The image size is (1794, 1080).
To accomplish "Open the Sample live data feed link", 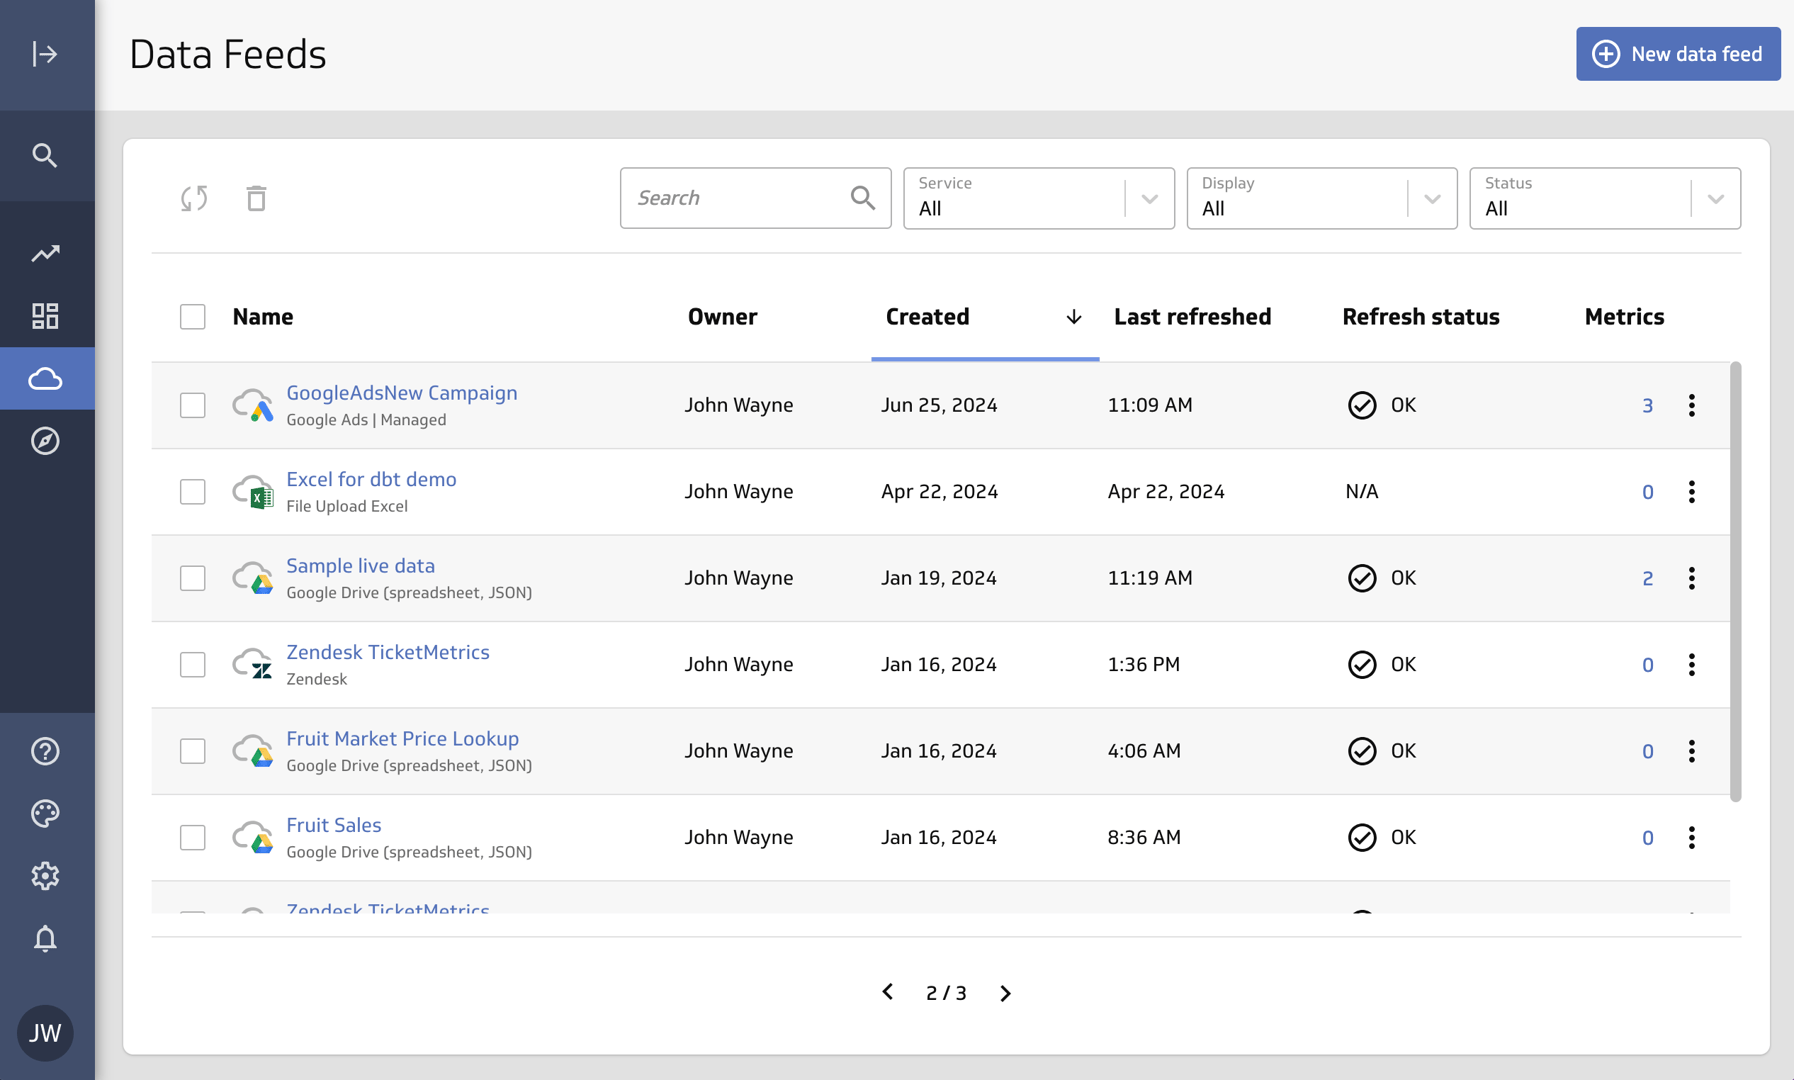I will point(360,566).
